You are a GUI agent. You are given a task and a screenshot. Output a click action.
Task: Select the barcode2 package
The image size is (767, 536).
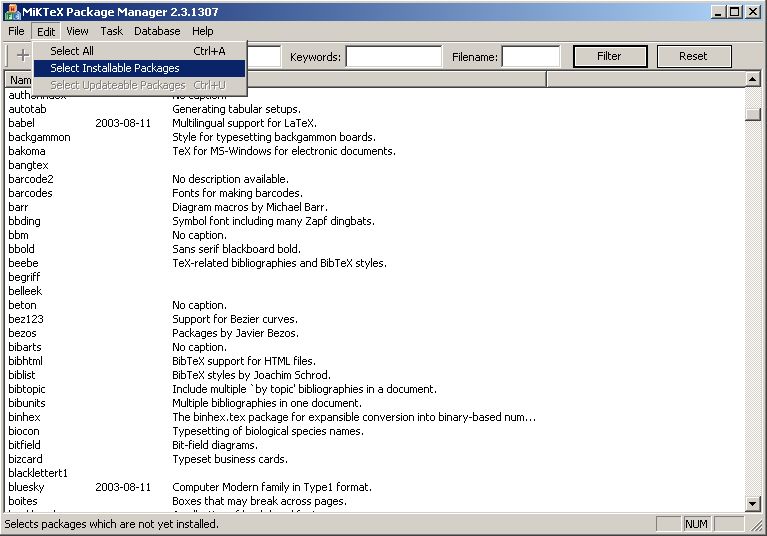pyautogui.click(x=31, y=179)
